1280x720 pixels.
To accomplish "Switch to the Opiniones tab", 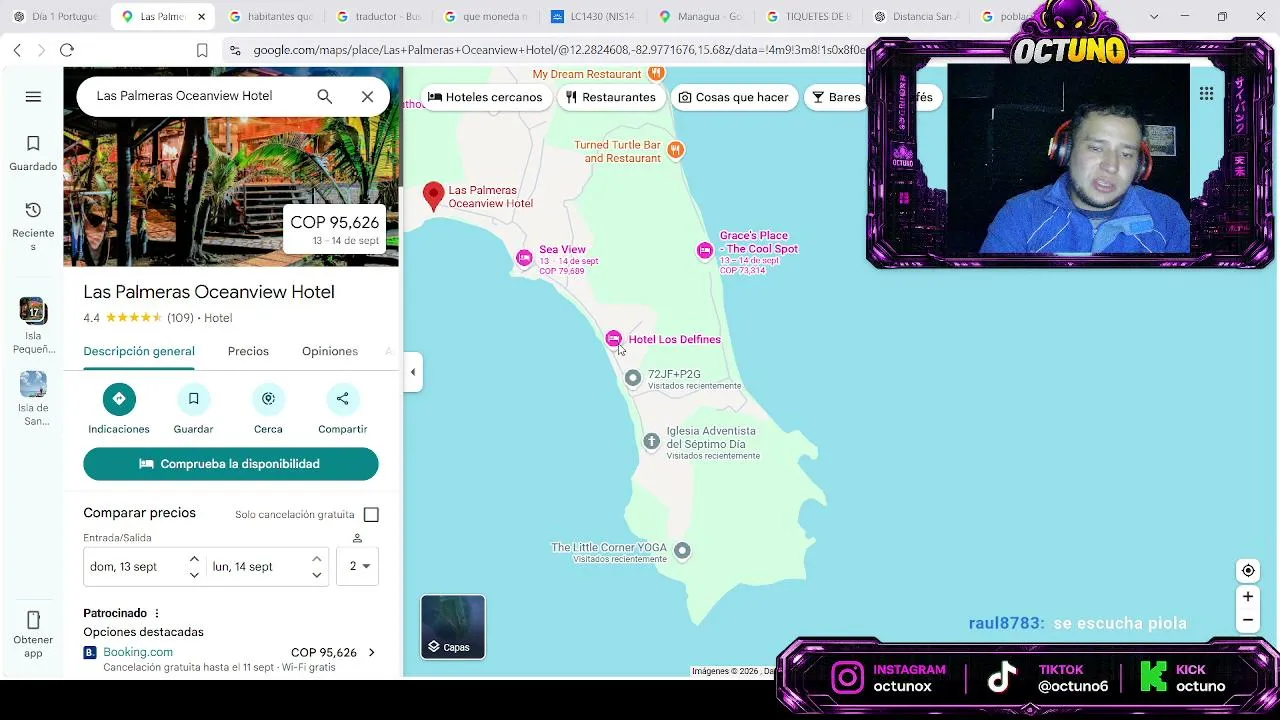I will coord(330,351).
